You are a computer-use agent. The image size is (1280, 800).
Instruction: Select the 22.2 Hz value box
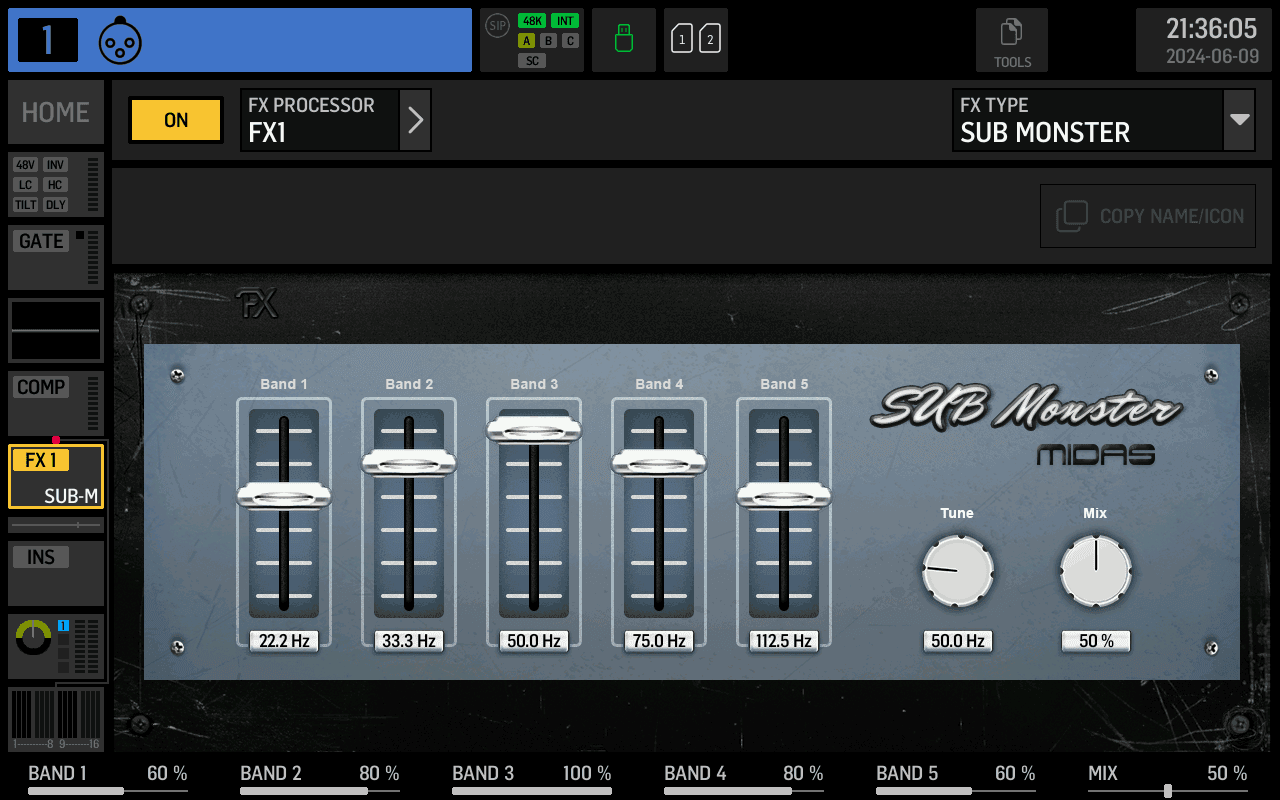point(284,641)
